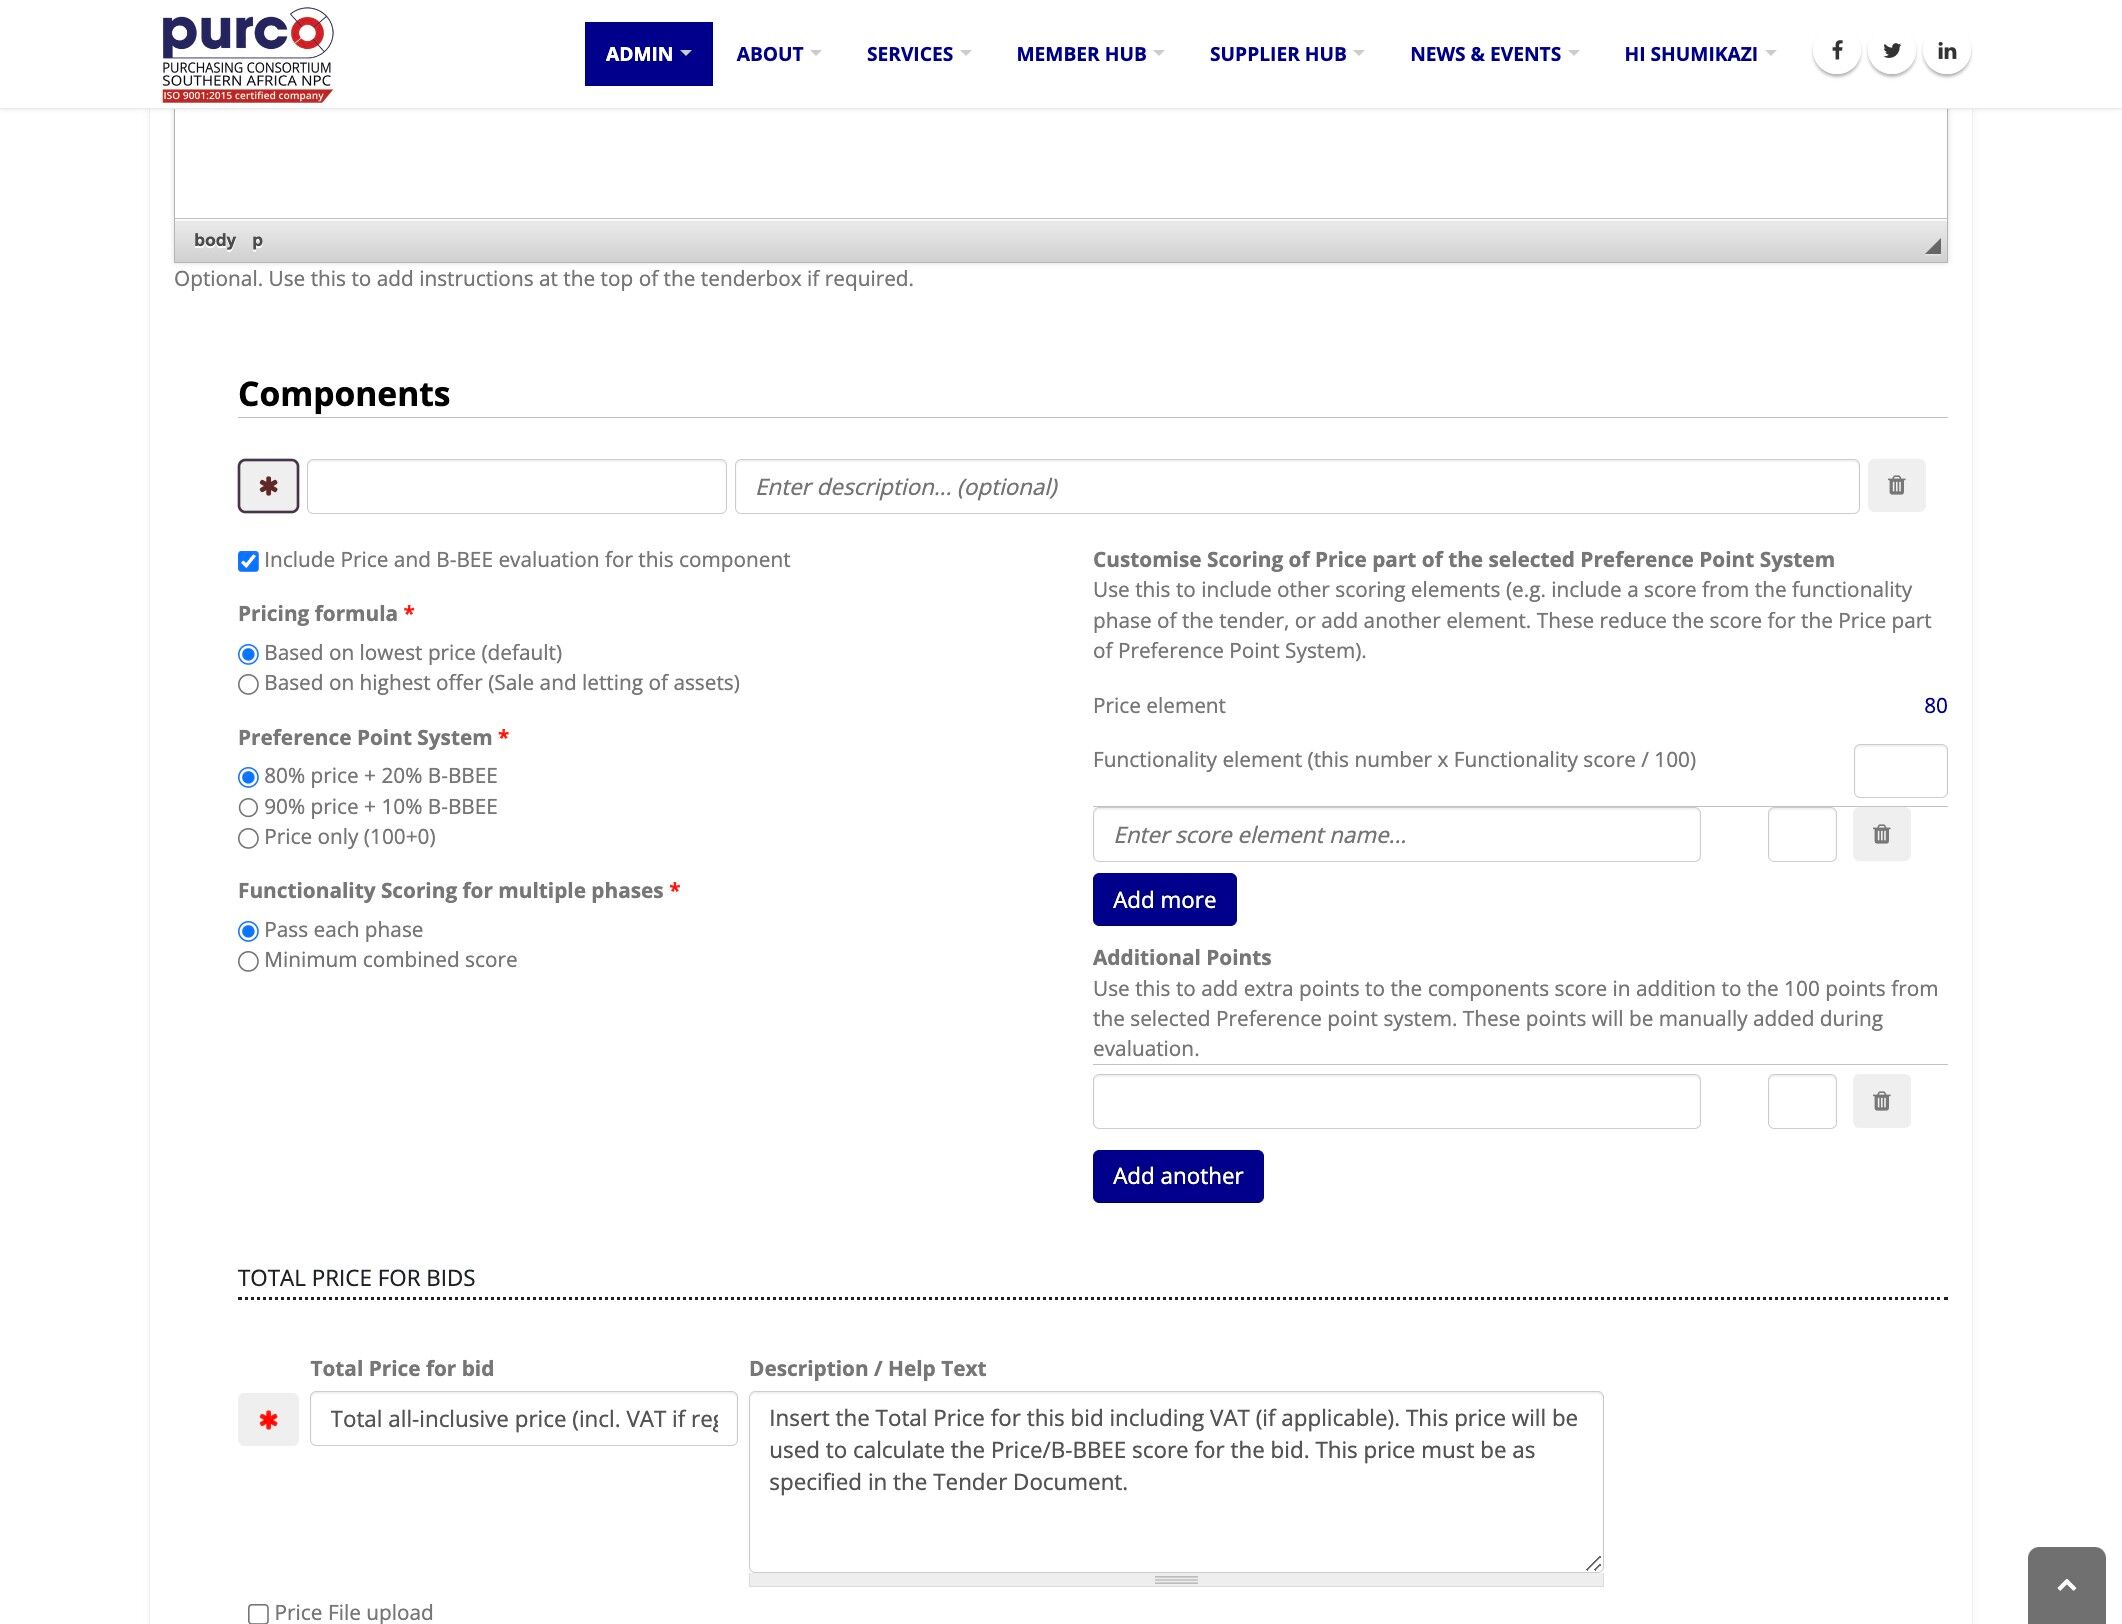This screenshot has width=2122, height=1624.
Task: Select Based on highest offer pricing formula
Action: [x=248, y=684]
